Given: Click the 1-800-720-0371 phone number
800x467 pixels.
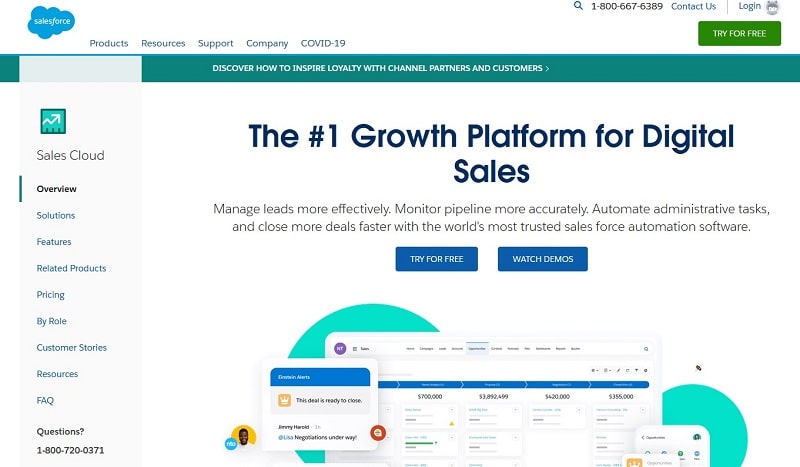Looking at the screenshot, I should click(x=70, y=450).
